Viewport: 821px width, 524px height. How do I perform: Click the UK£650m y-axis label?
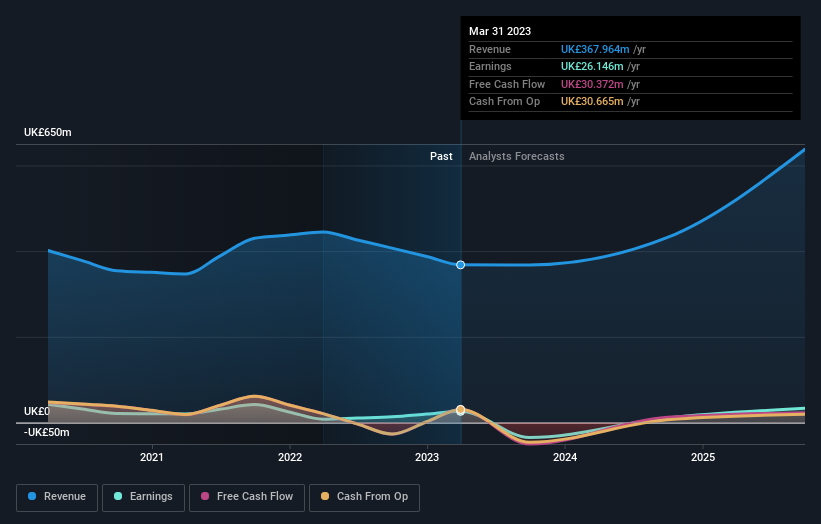click(x=48, y=132)
